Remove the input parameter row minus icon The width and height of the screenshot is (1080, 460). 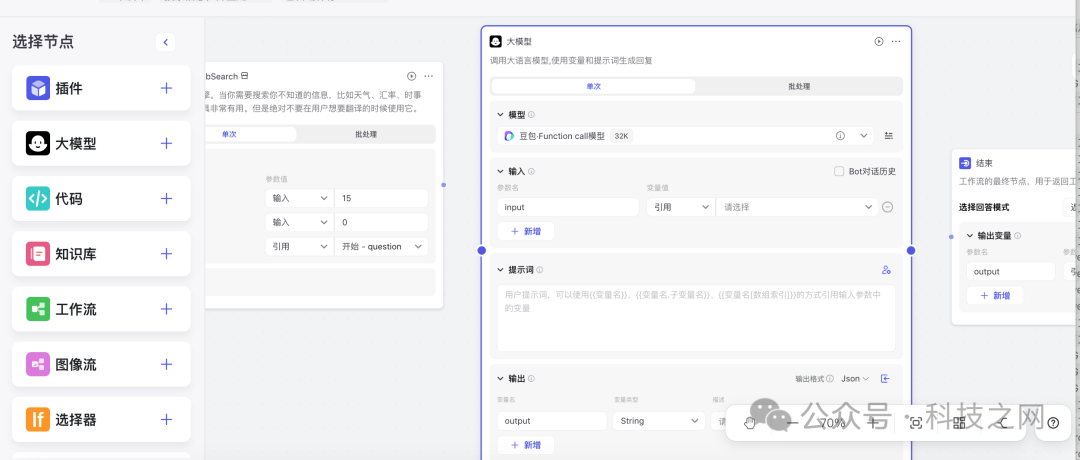[888, 207]
